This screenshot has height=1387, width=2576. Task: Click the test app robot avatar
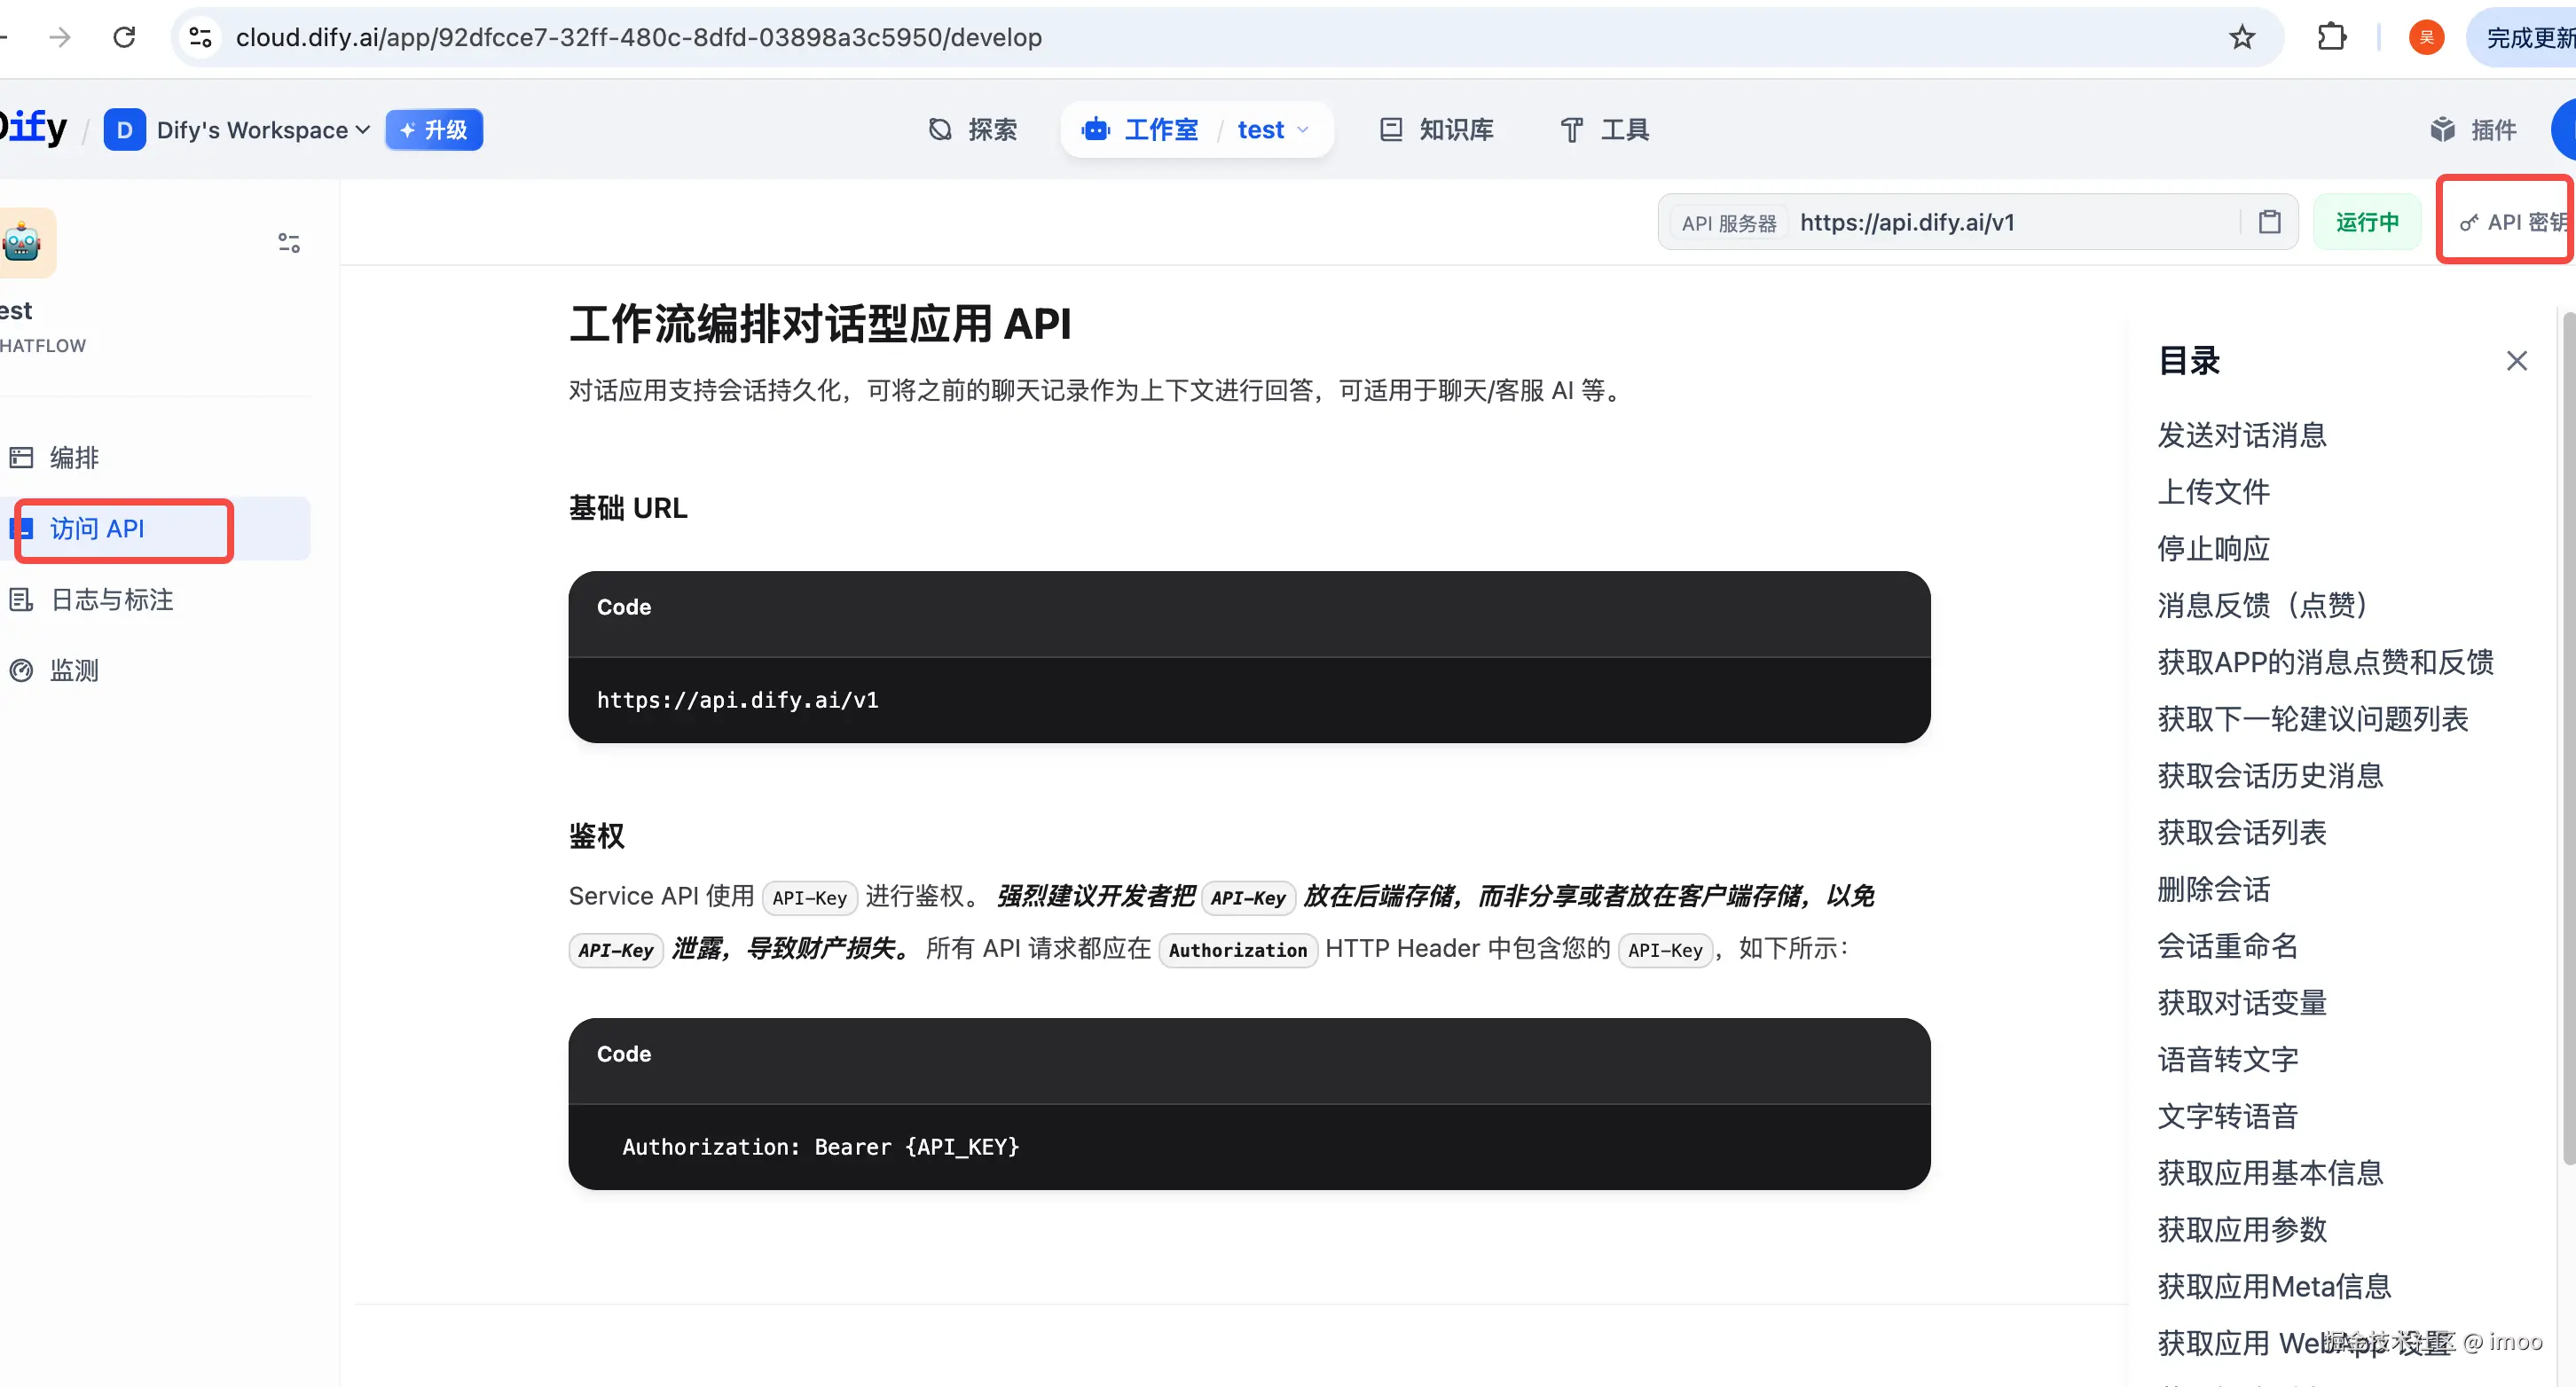pyautogui.click(x=22, y=243)
